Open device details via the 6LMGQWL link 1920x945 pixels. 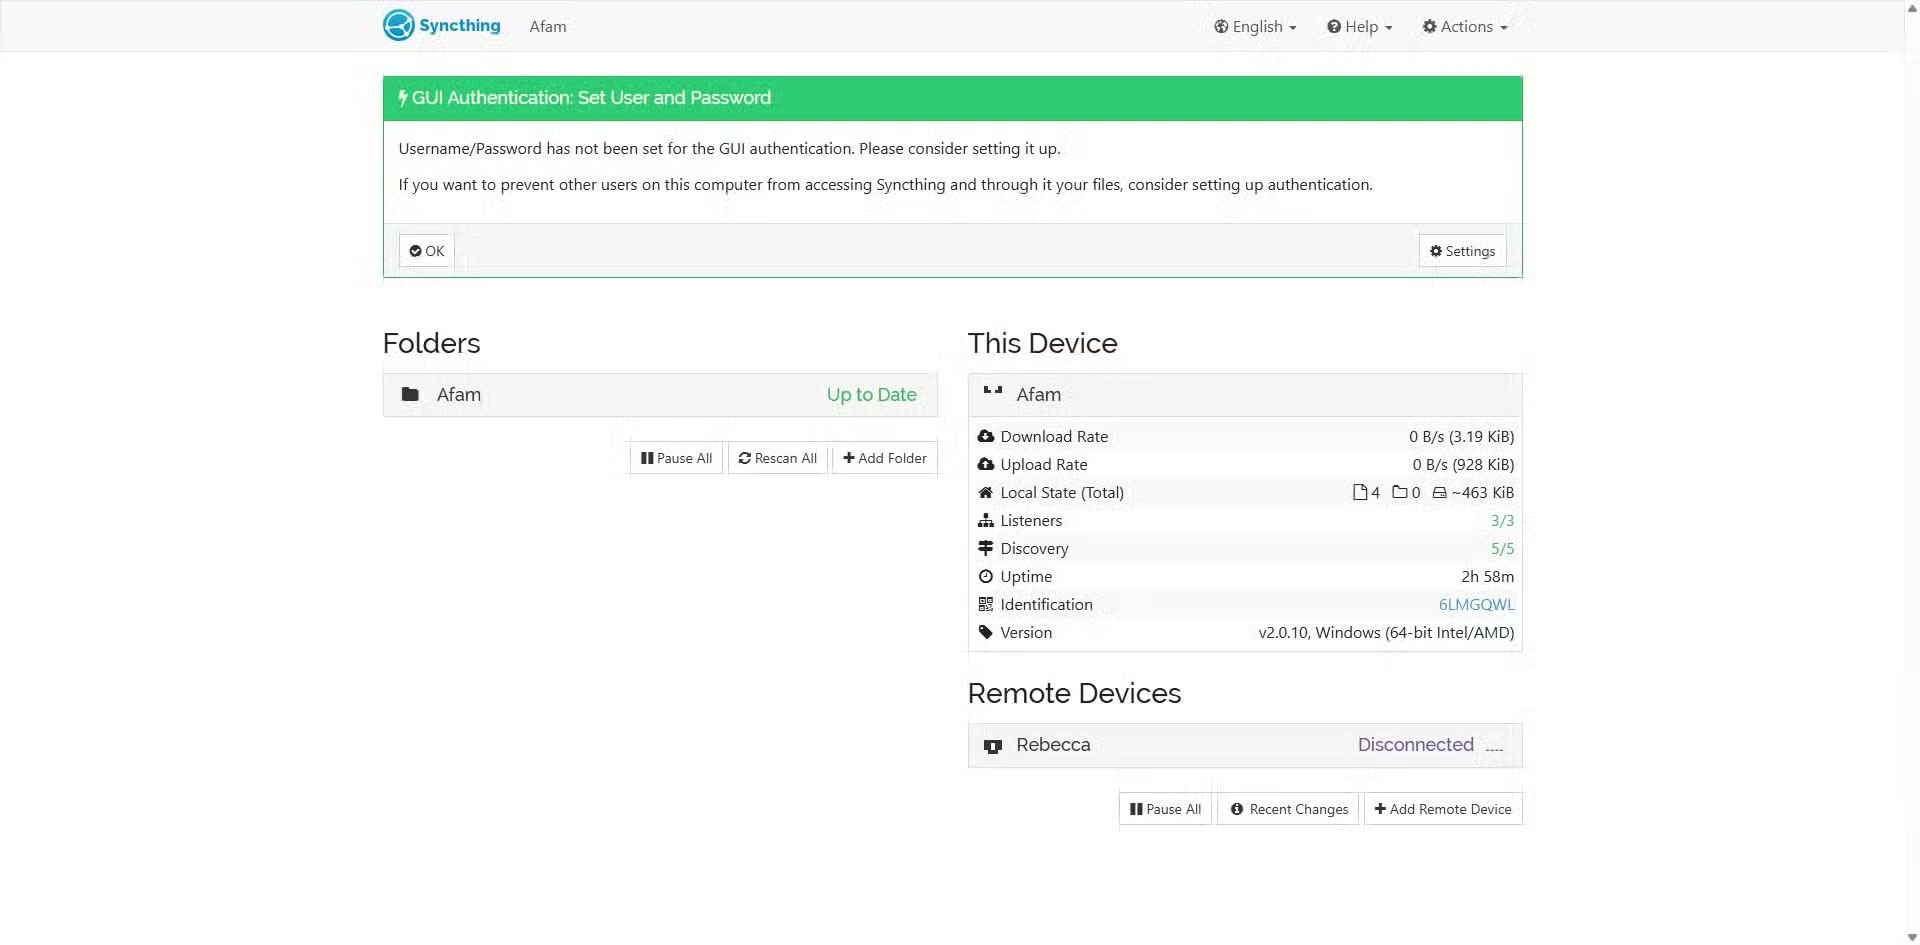coord(1476,604)
